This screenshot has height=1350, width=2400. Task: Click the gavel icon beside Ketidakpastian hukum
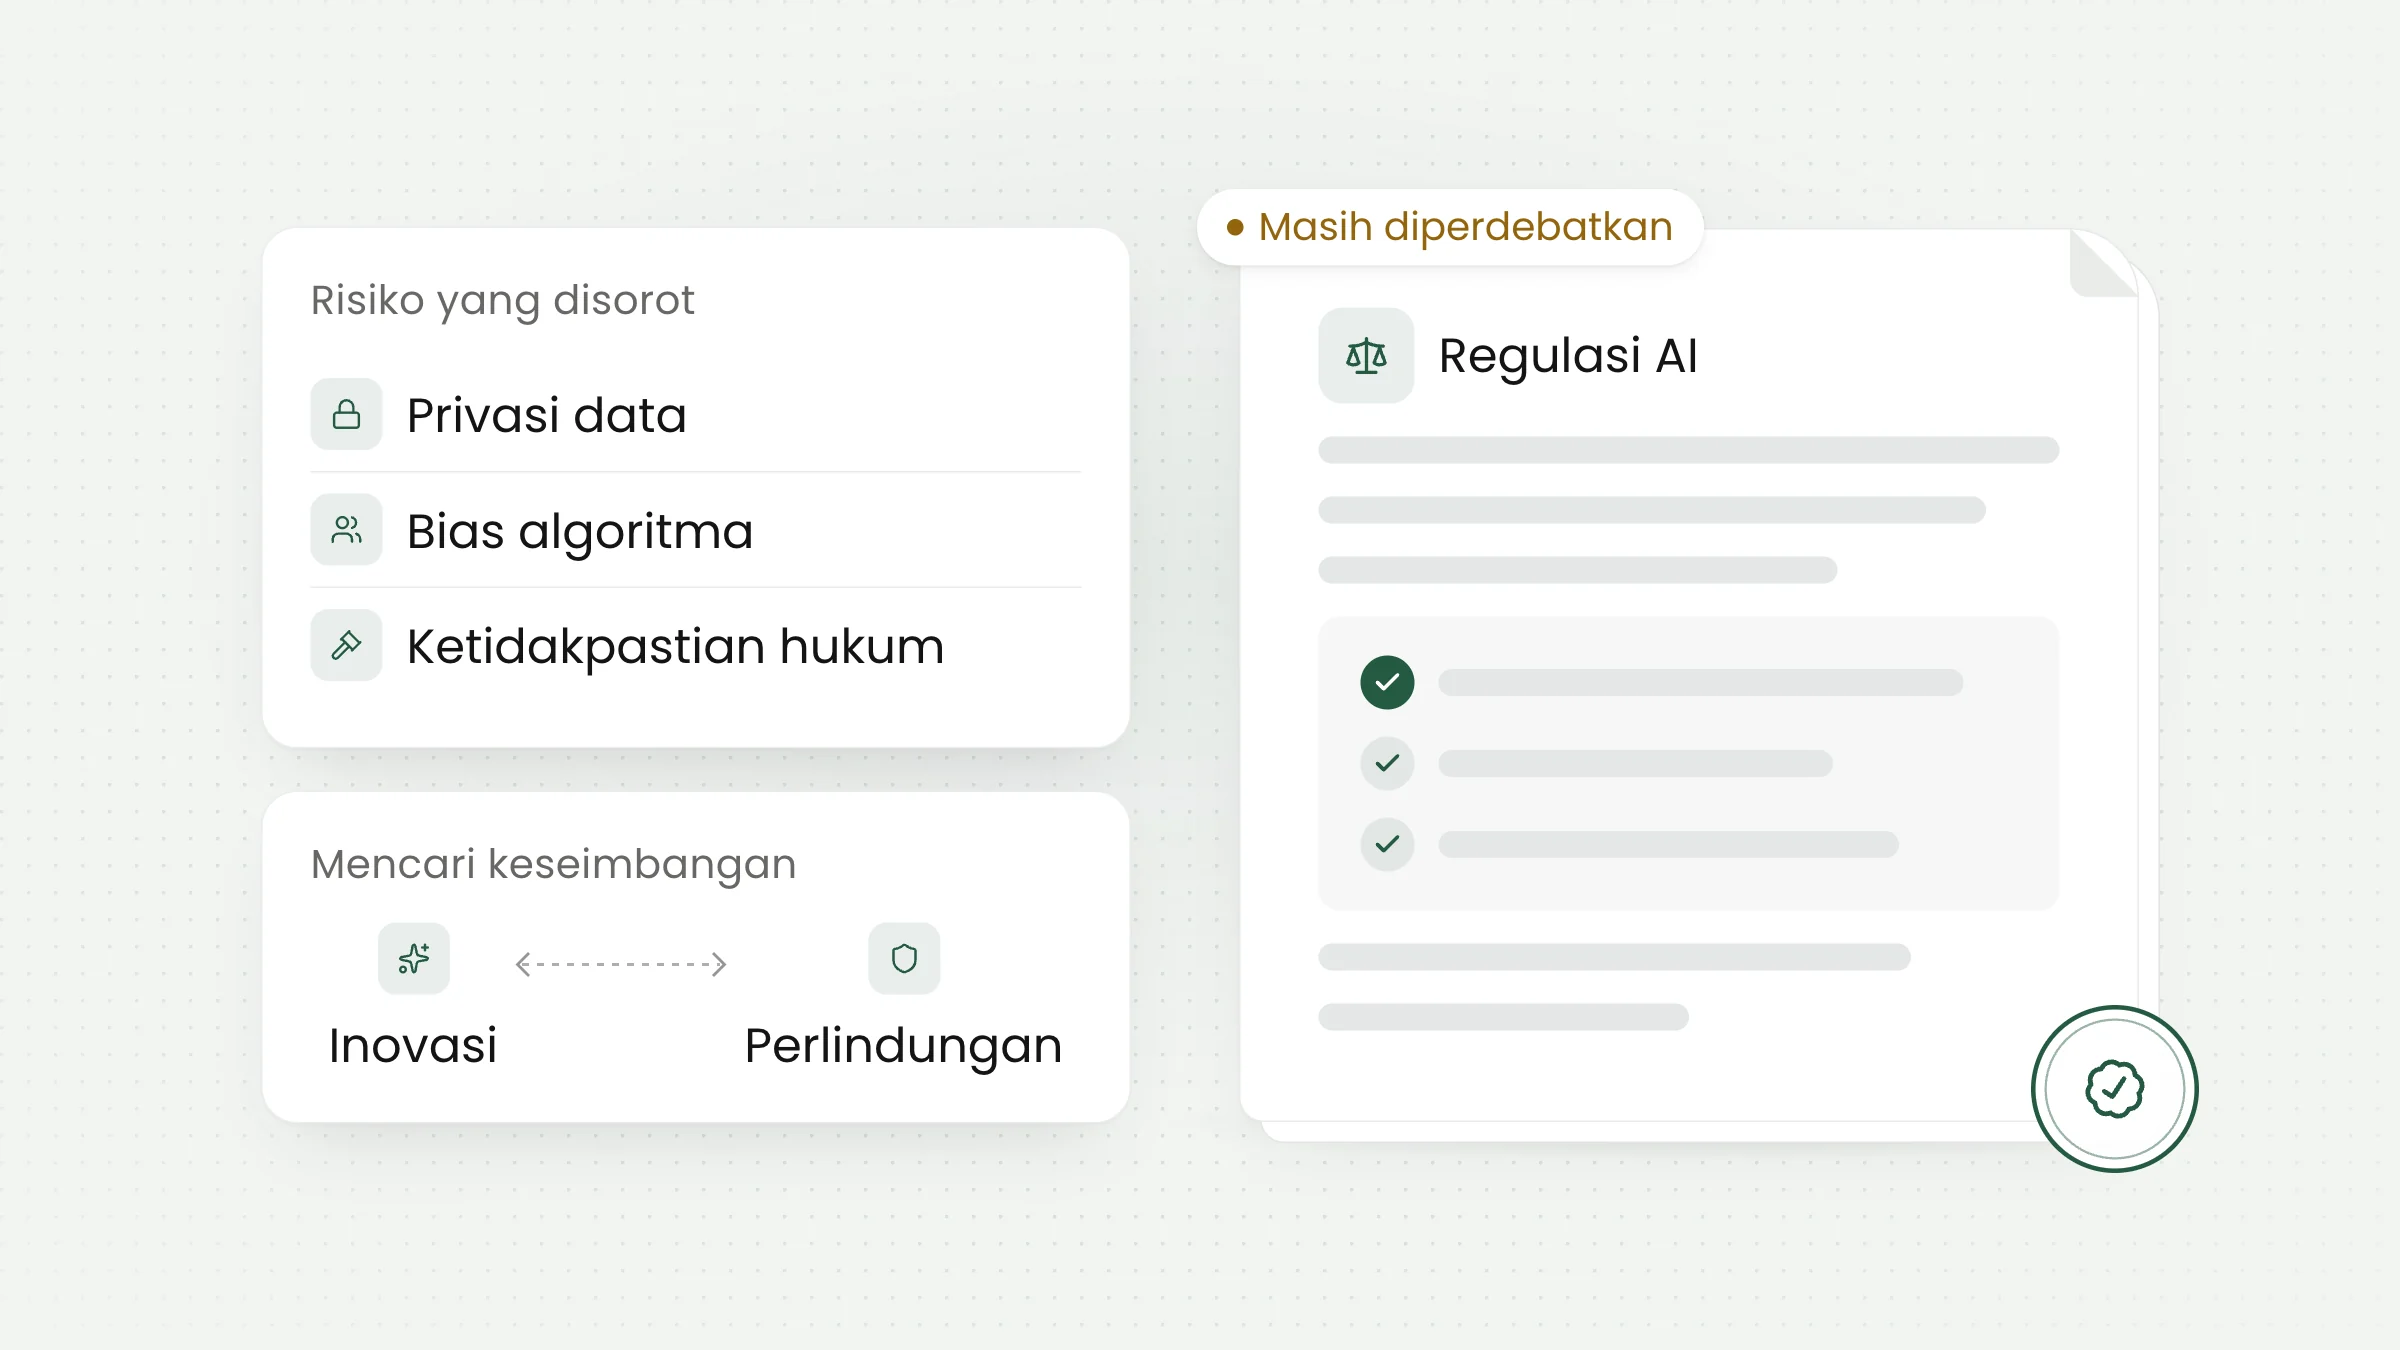point(346,645)
